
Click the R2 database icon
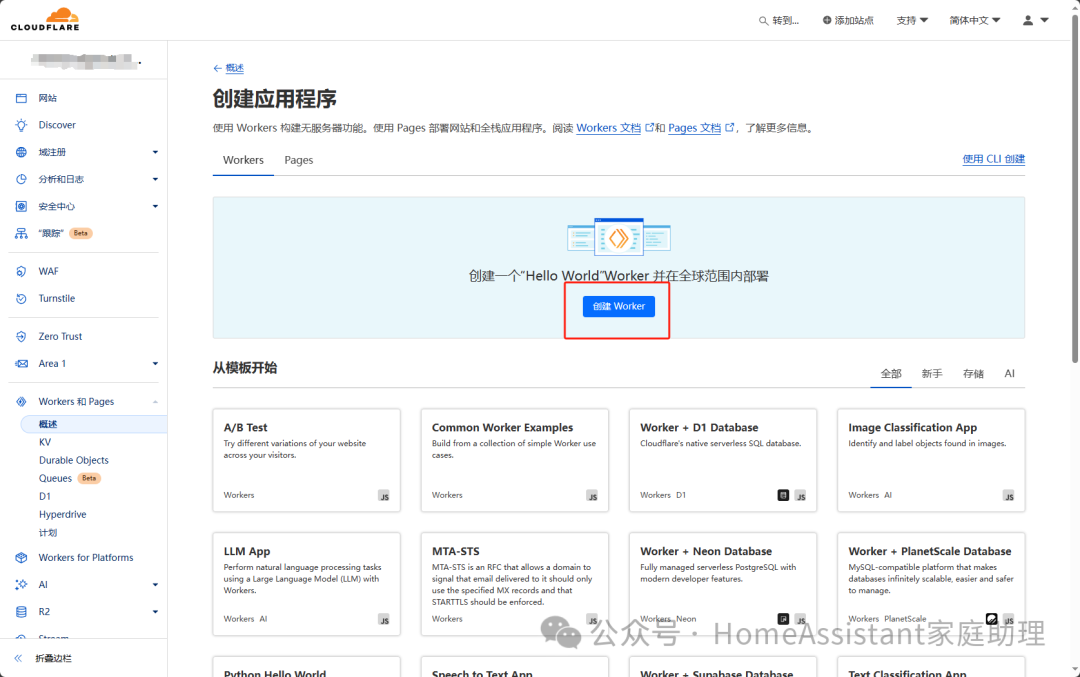click(21, 612)
